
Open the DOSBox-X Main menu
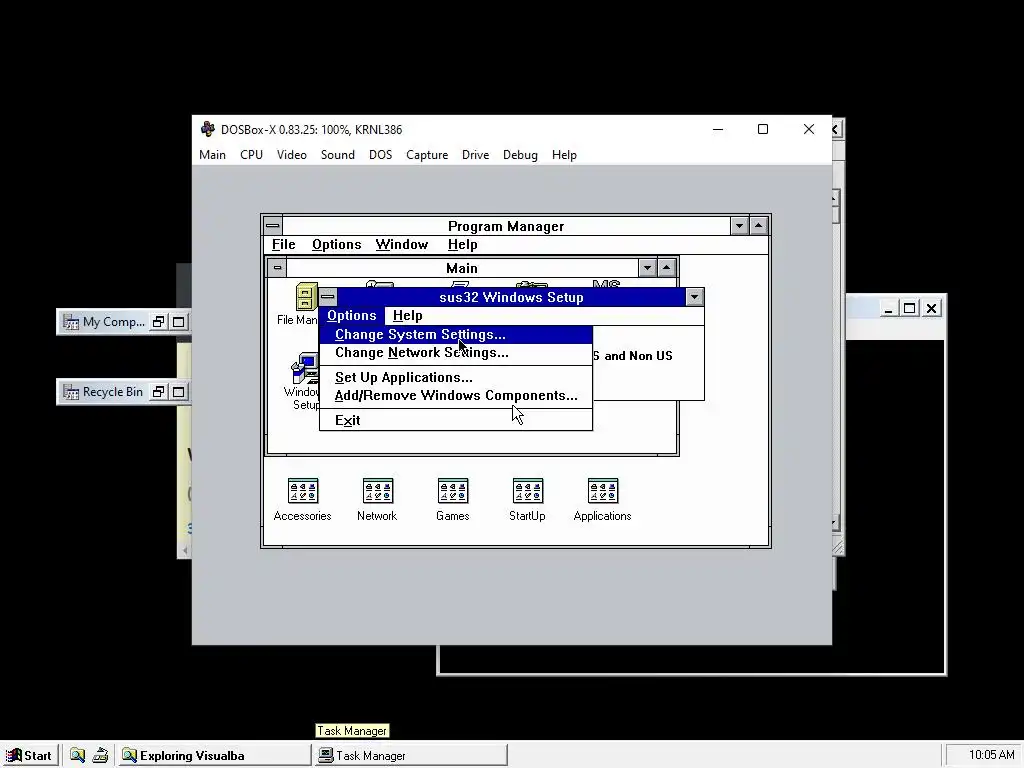[x=212, y=155]
